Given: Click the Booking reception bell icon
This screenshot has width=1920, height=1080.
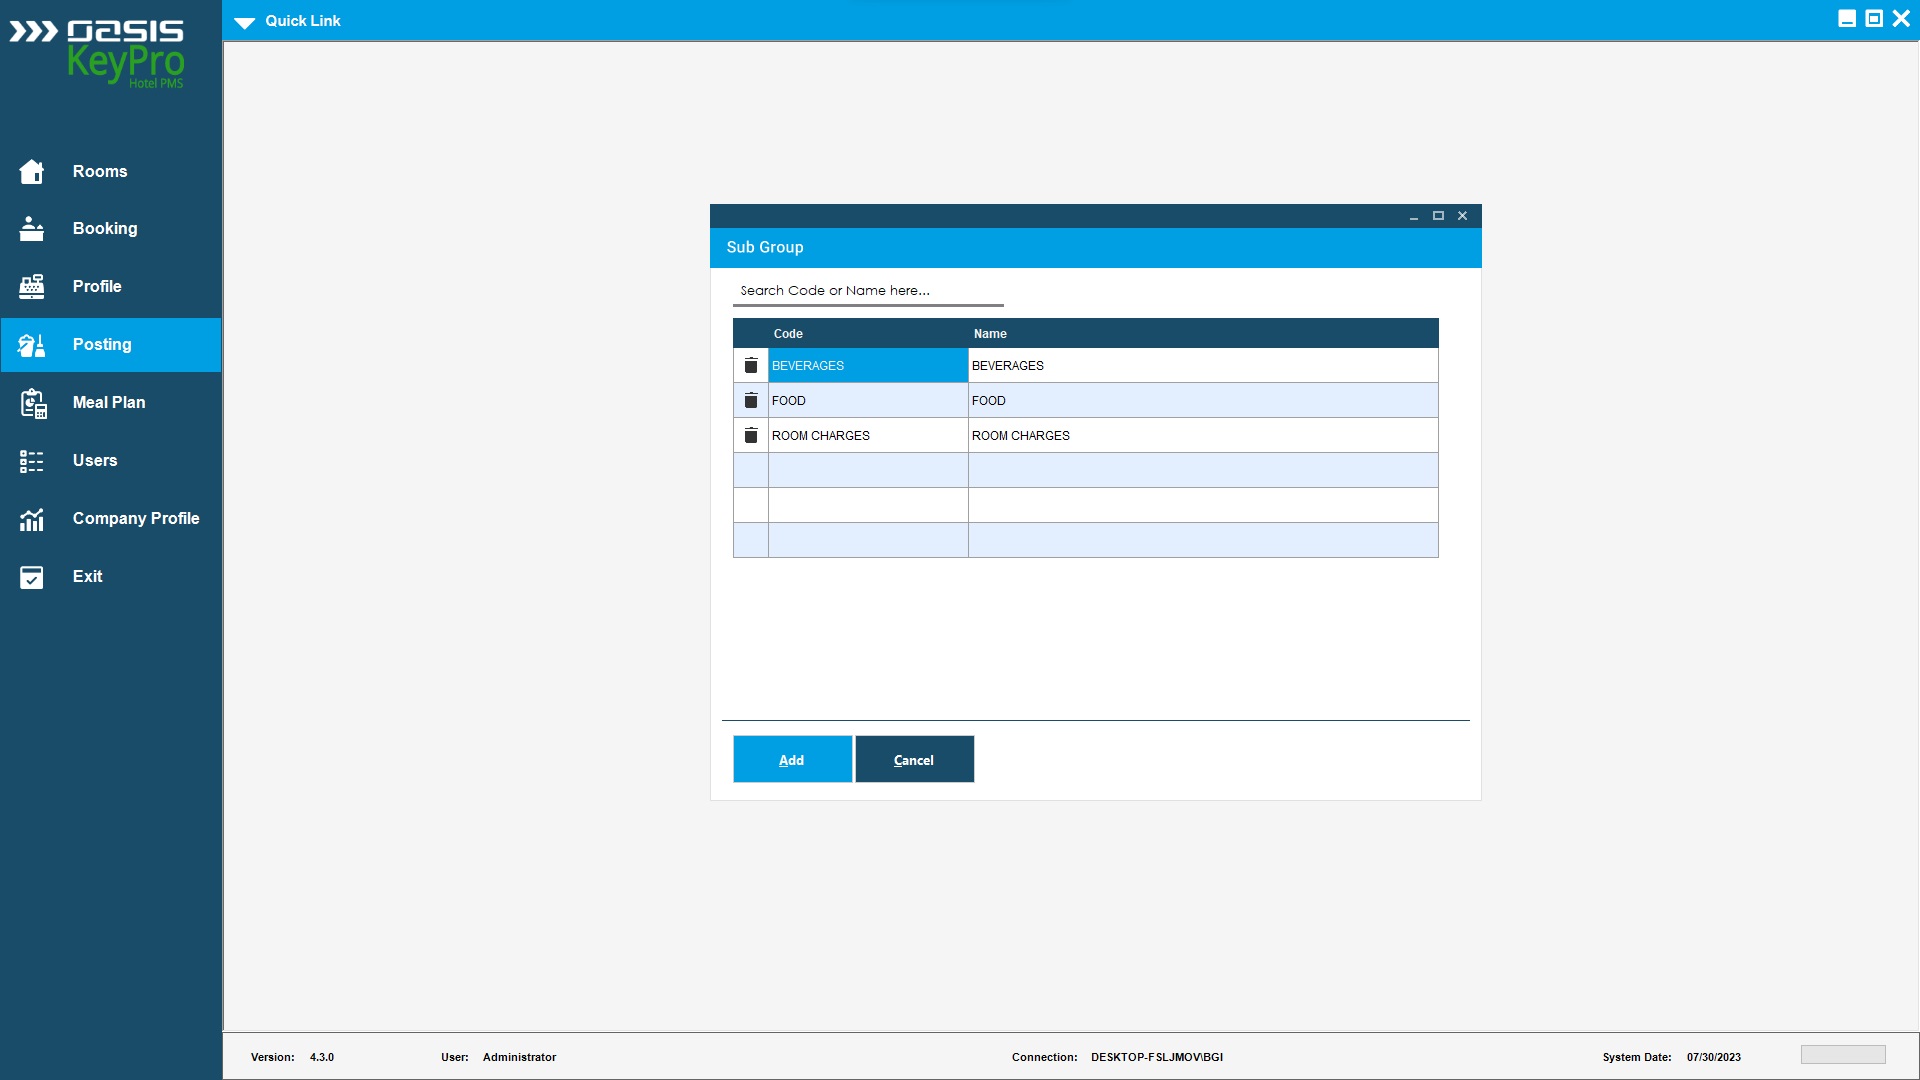Looking at the screenshot, I should (x=32, y=229).
